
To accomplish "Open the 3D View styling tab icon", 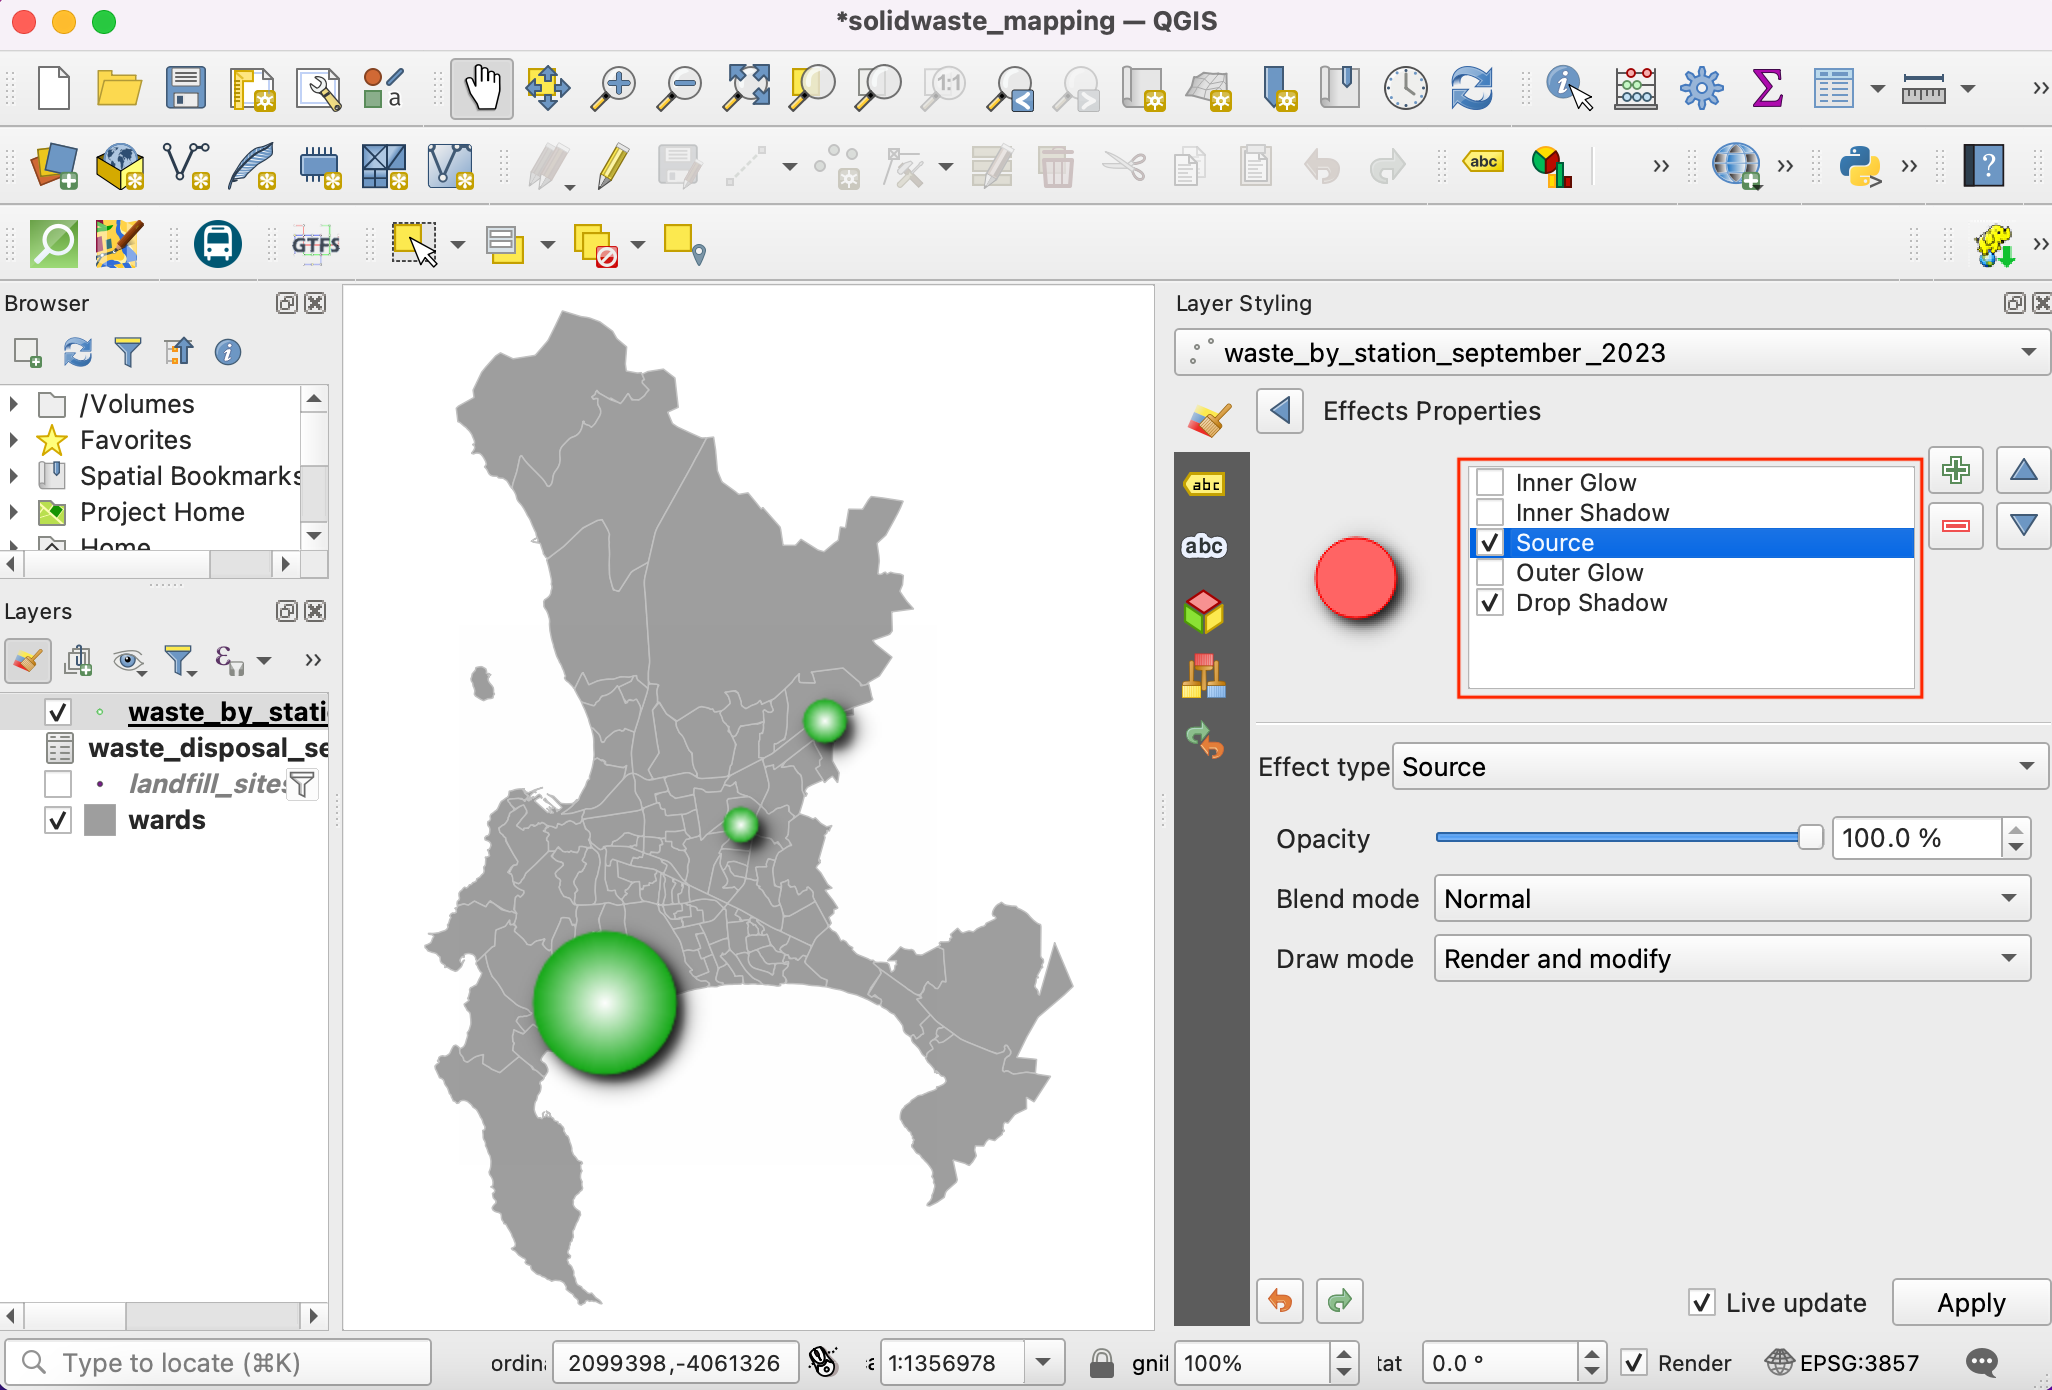I will point(1204,612).
